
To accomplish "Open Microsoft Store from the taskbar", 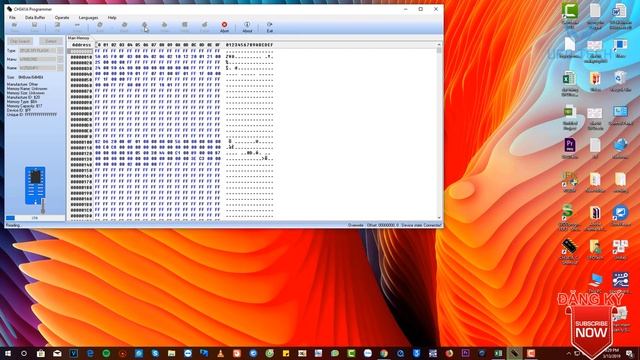I will coord(41,353).
